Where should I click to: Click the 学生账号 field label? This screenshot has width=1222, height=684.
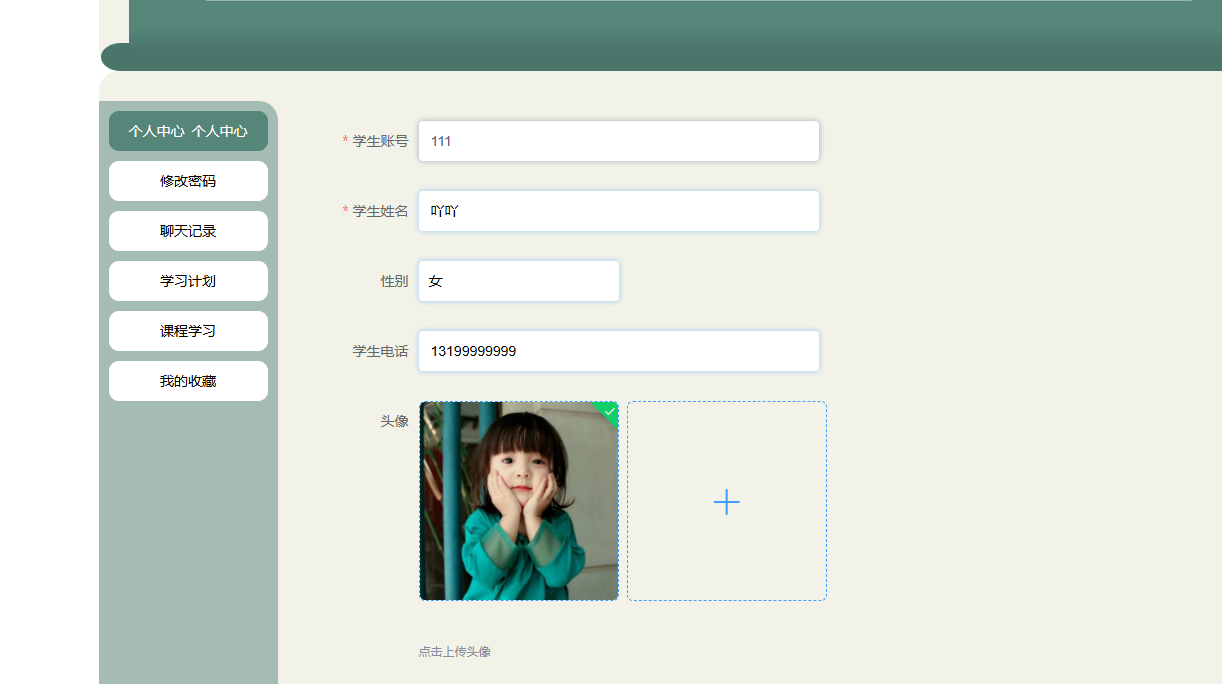point(380,141)
